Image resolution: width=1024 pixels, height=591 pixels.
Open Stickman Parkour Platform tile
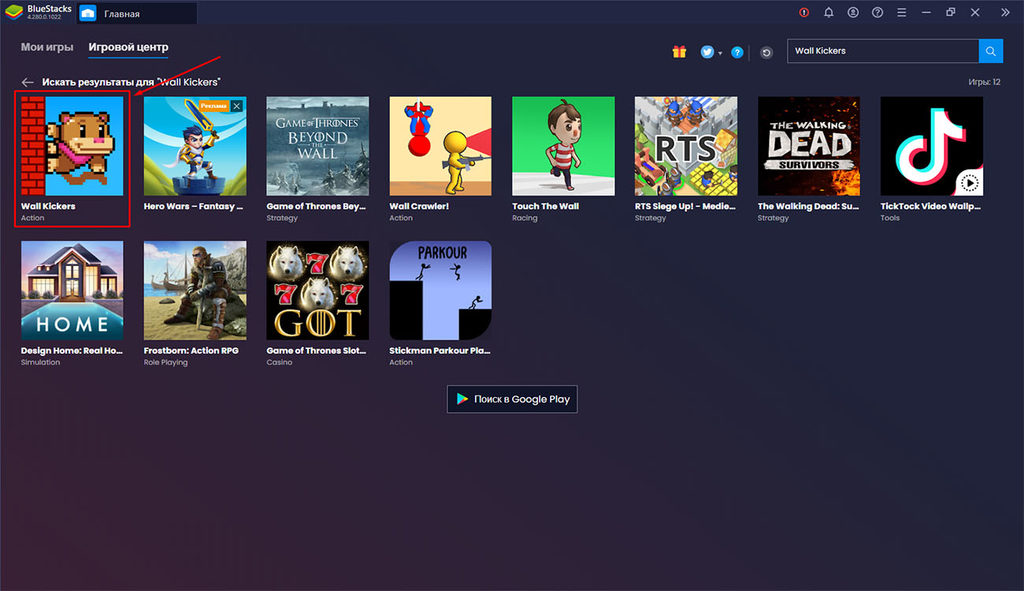tap(440, 290)
